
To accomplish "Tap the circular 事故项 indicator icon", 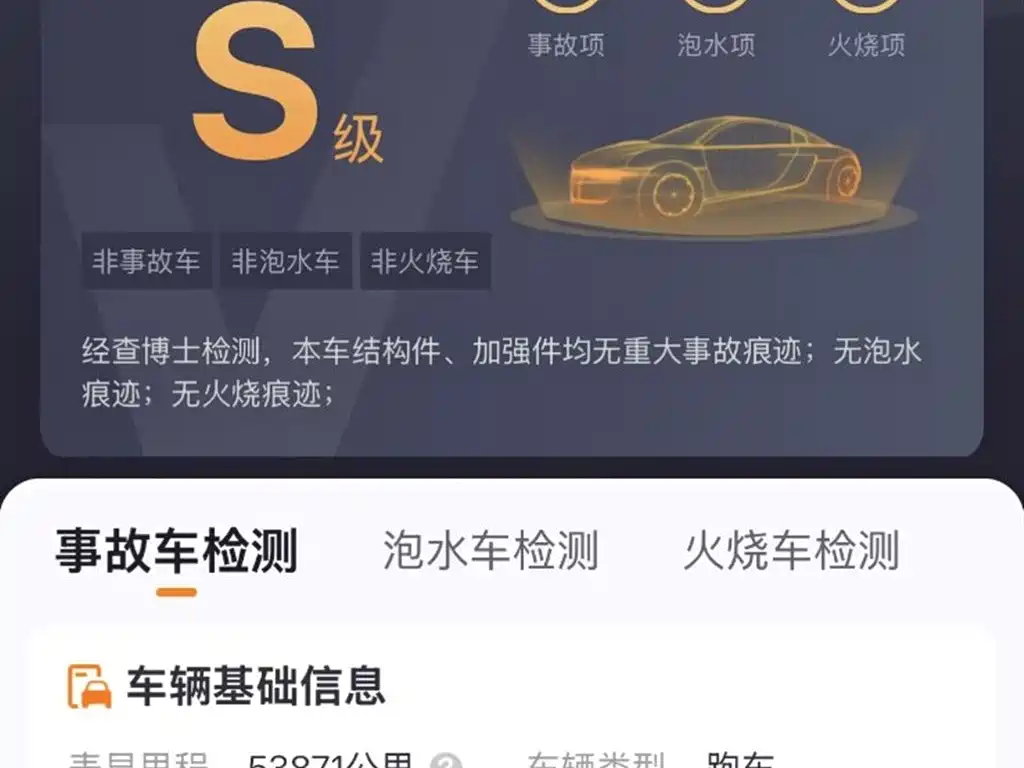I will 566,5.
